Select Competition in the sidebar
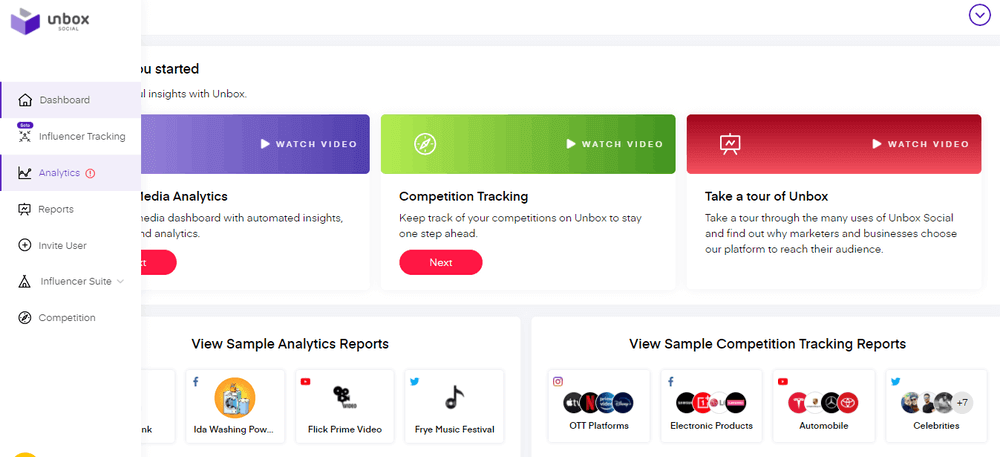 67,318
